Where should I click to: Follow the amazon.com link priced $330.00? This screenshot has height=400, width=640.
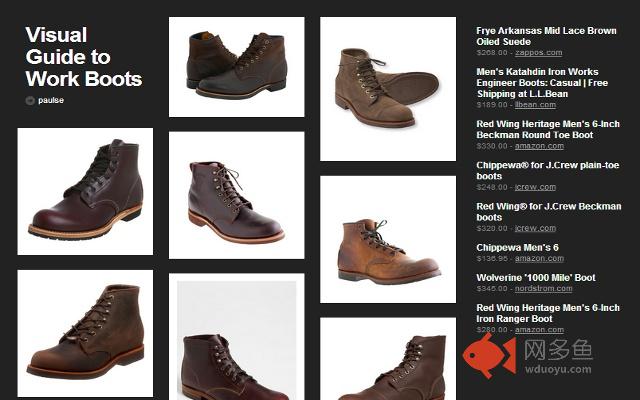(x=539, y=146)
